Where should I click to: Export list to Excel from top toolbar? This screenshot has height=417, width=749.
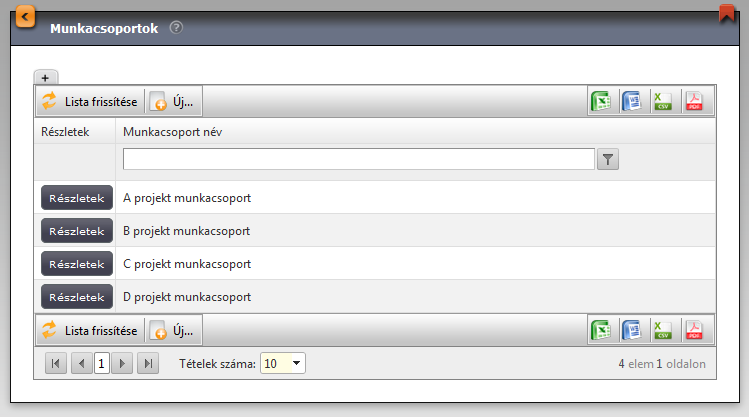coord(601,101)
